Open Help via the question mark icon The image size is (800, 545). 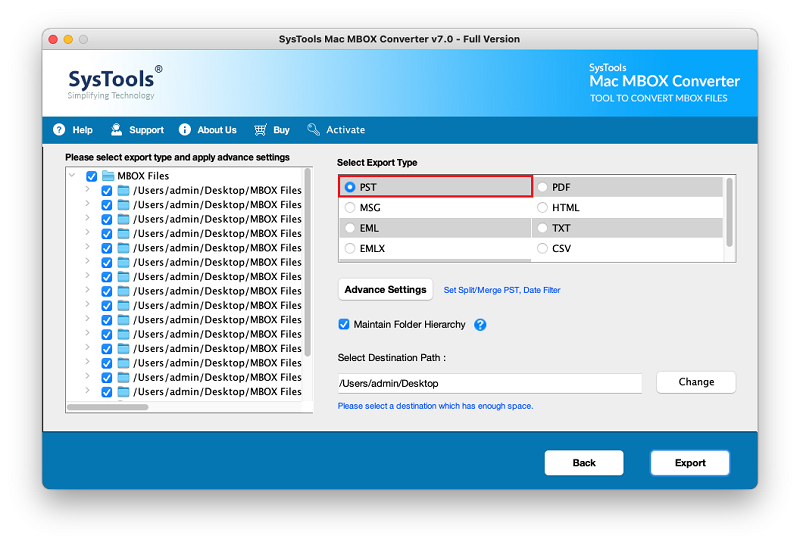[x=59, y=130]
